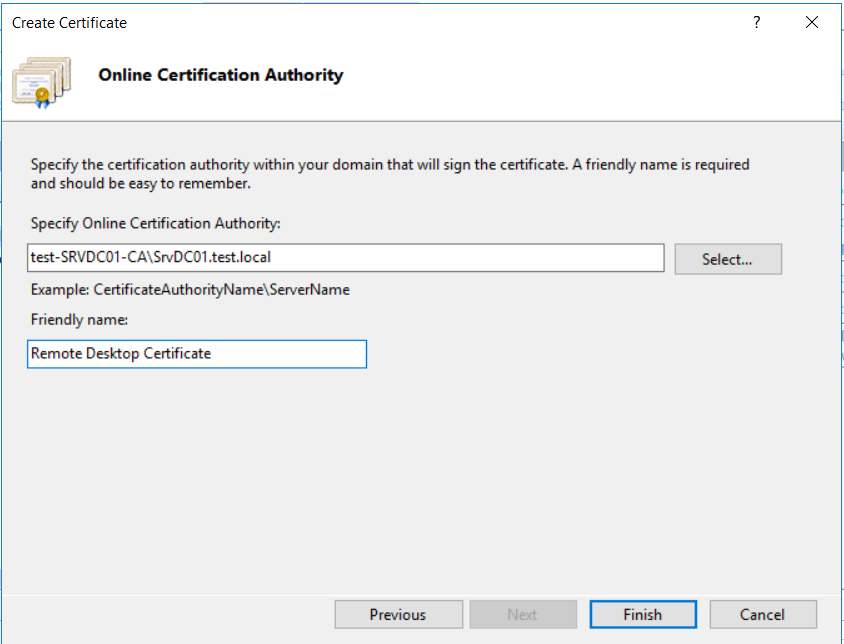This screenshot has height=644, width=844.
Task: Click the instruction paragraph about signing the certificate
Action: click(390, 174)
